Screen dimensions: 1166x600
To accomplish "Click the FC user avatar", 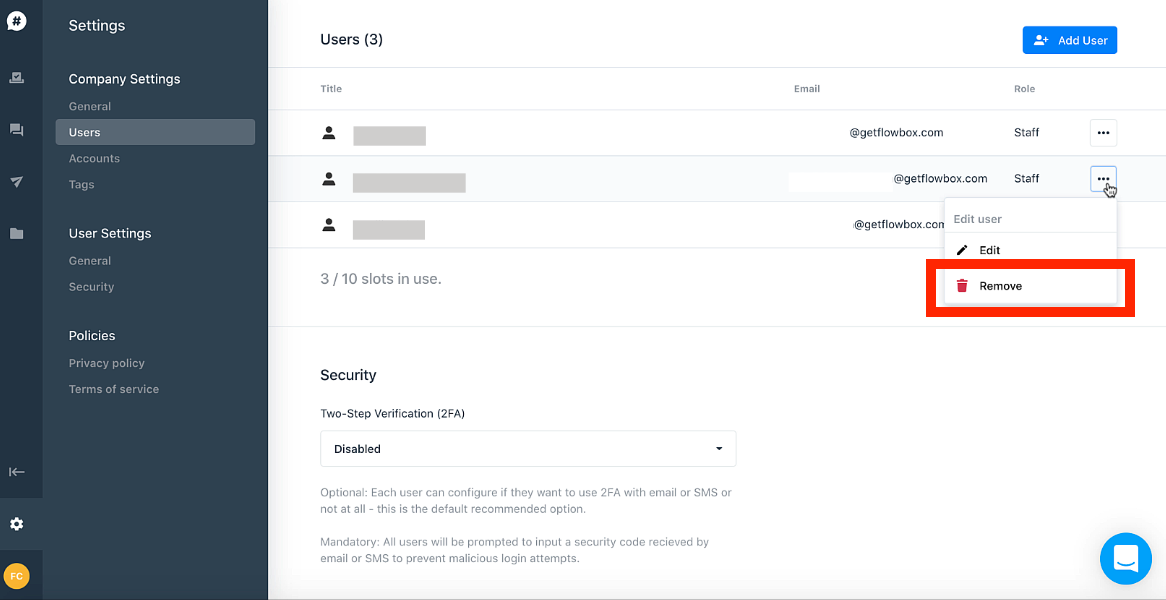I will click(17, 576).
